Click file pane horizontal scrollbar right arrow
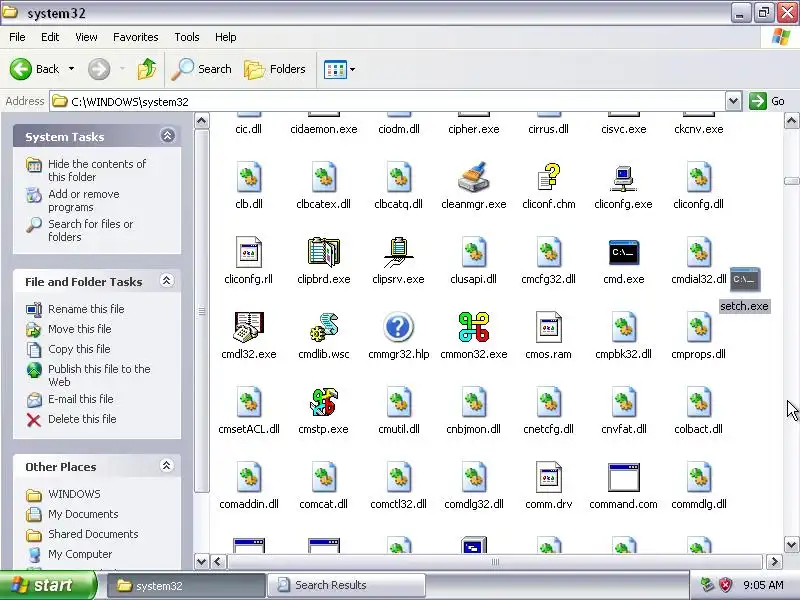Image resolution: width=800 pixels, height=600 pixels. [x=774, y=562]
